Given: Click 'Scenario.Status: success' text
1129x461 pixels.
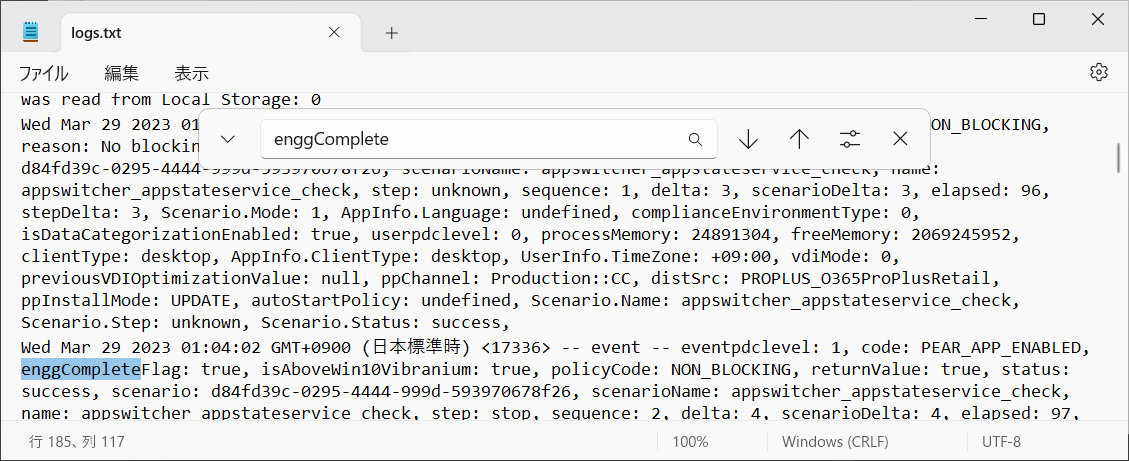Looking at the screenshot, I should [381, 321].
